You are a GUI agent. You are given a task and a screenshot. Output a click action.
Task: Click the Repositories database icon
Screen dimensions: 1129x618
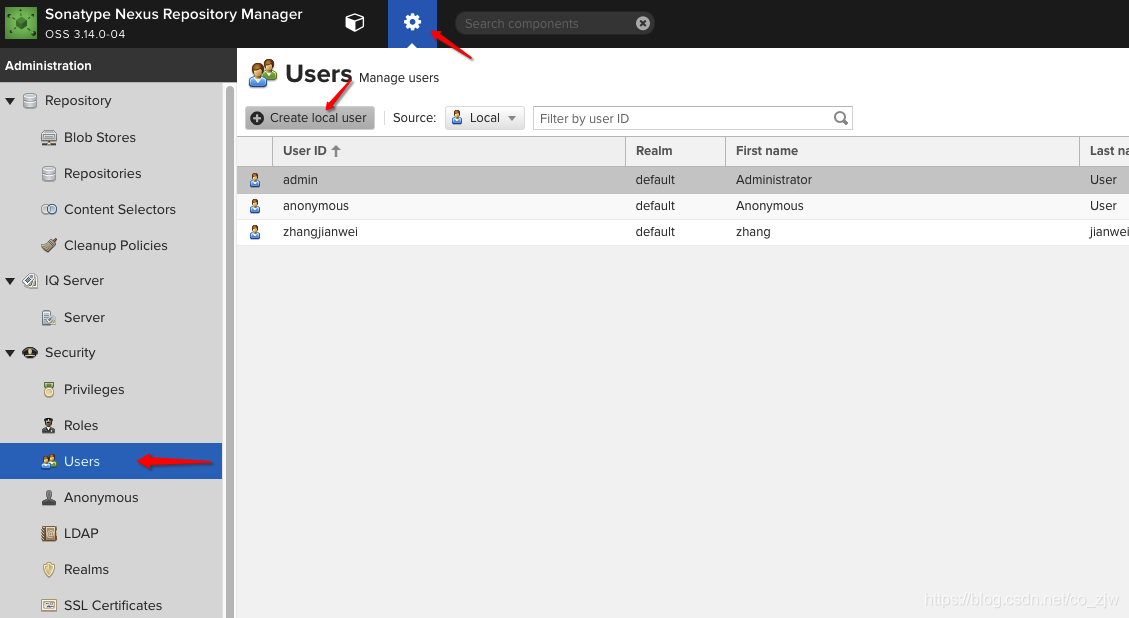(49, 174)
